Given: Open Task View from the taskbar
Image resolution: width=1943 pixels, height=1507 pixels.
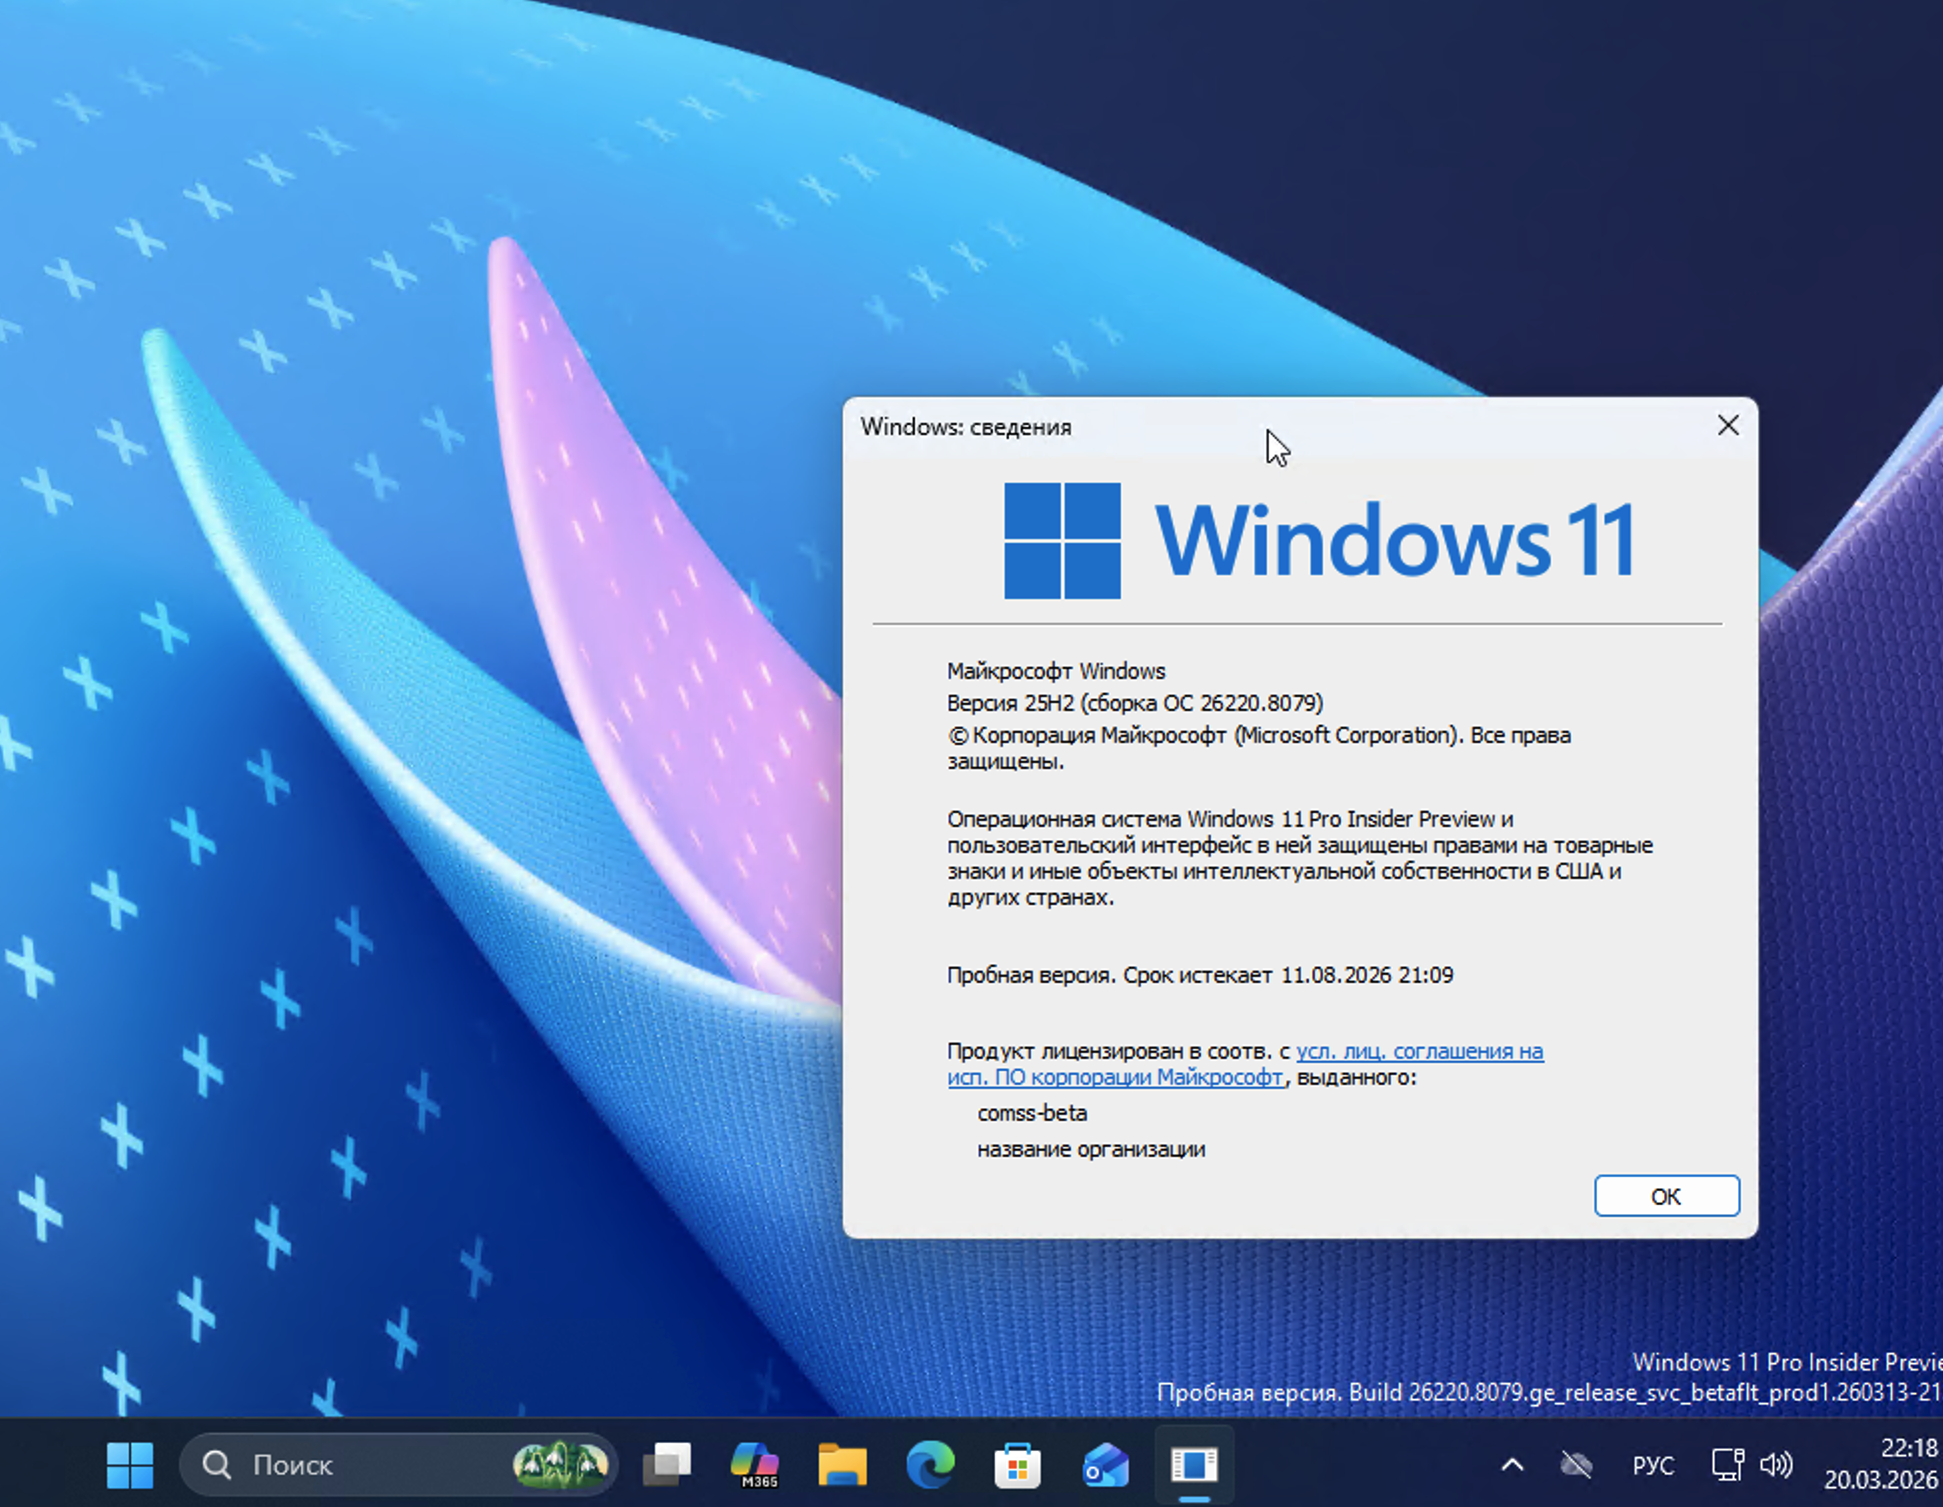Looking at the screenshot, I should pos(667,1465).
